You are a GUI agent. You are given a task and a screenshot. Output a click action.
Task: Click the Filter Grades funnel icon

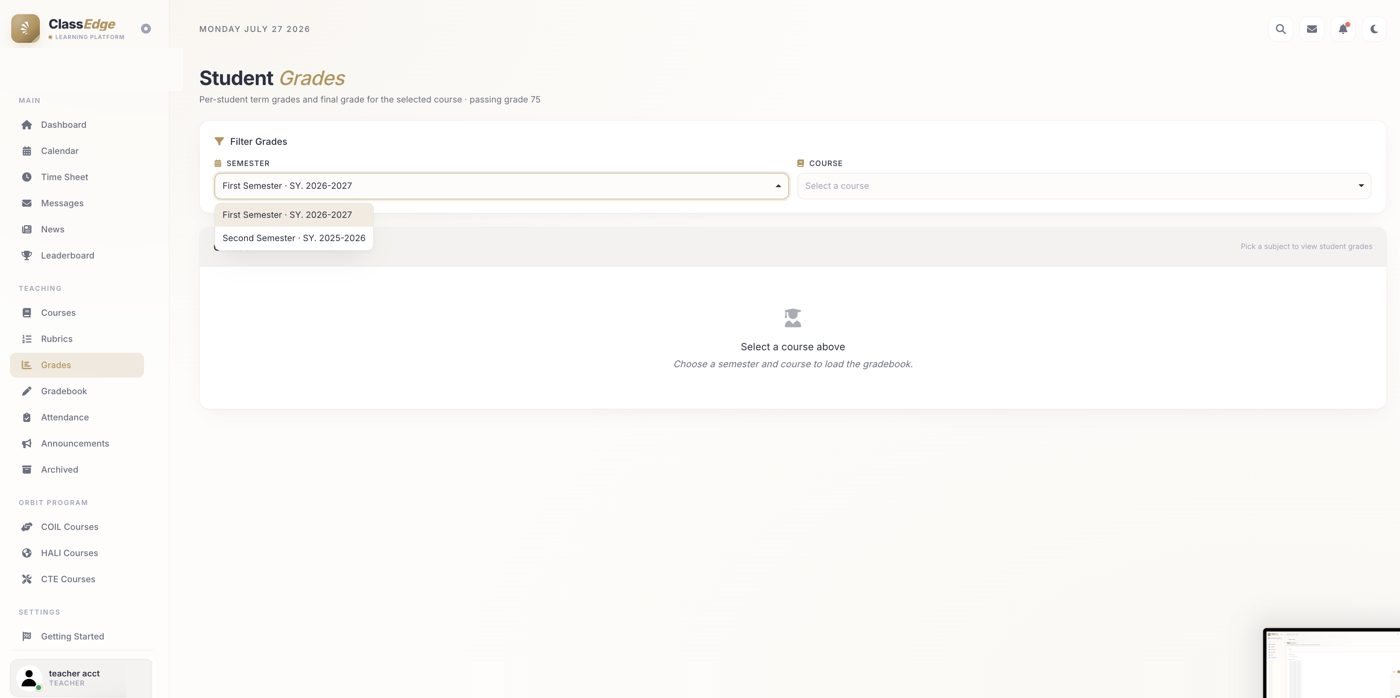219,142
